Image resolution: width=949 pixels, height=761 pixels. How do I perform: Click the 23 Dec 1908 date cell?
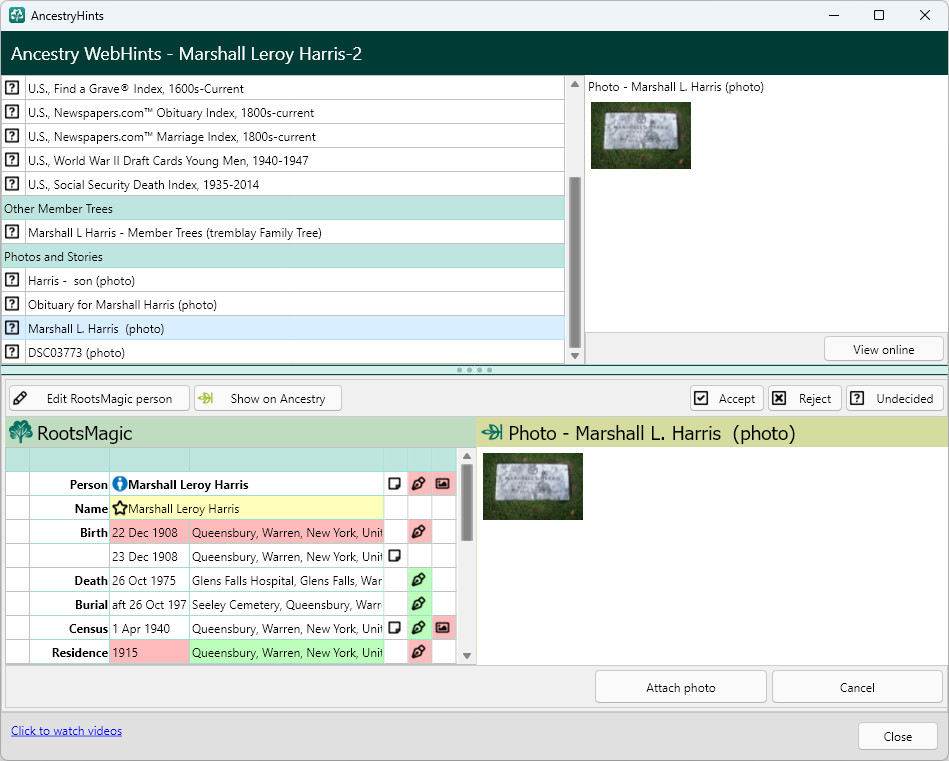click(x=149, y=556)
